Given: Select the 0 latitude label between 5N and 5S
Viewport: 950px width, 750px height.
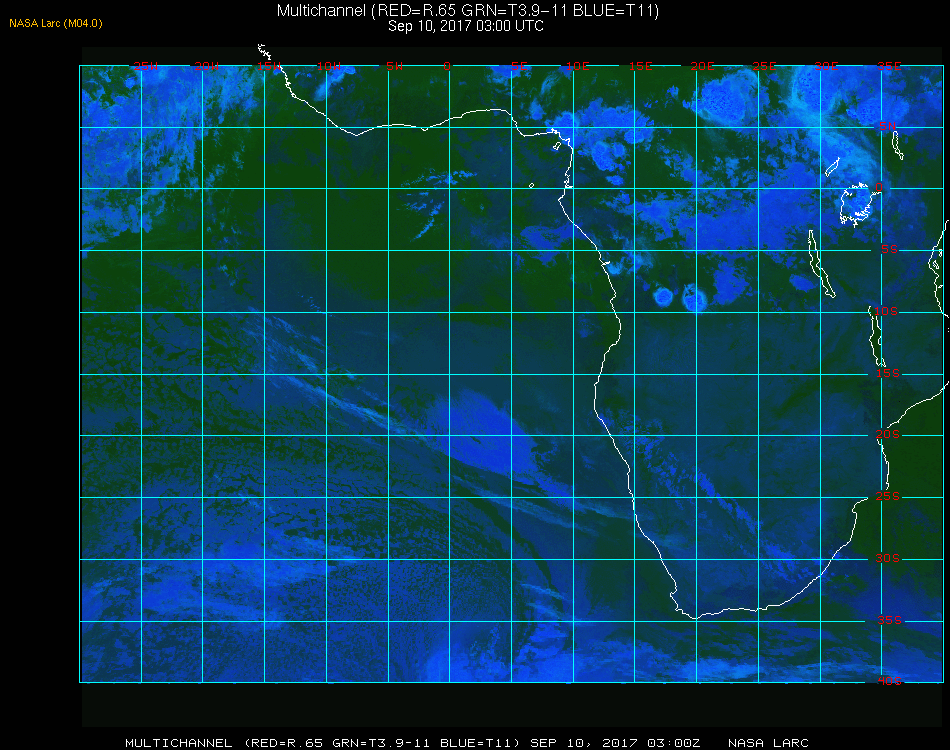Looking at the screenshot, I should point(879,187).
